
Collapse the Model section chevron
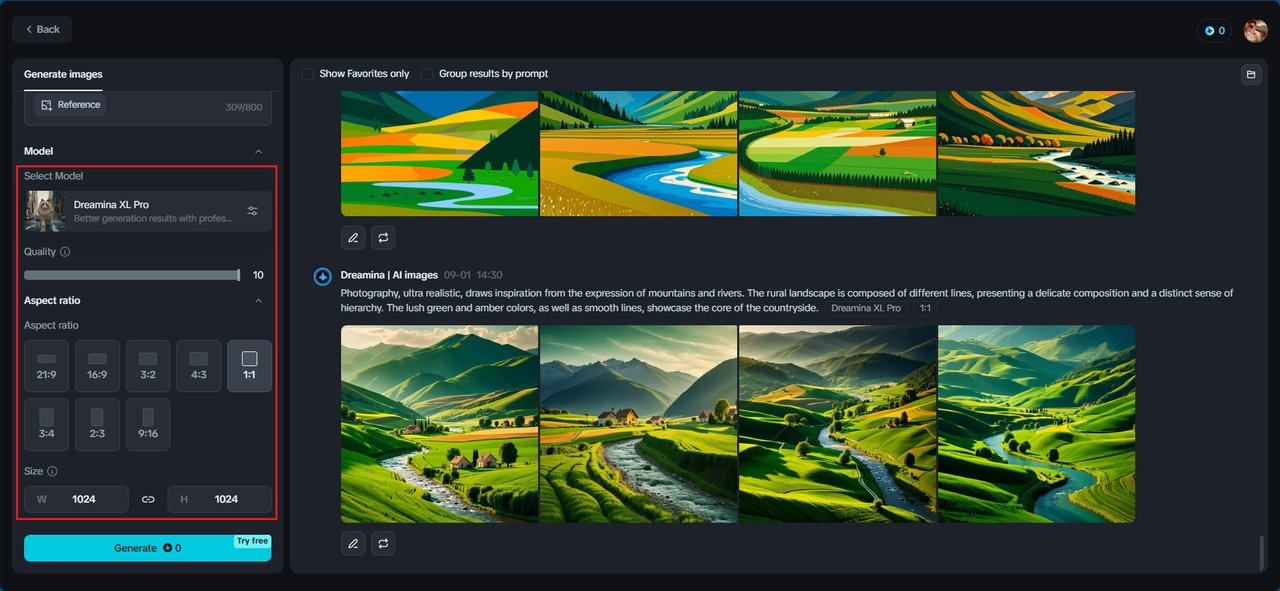click(258, 151)
